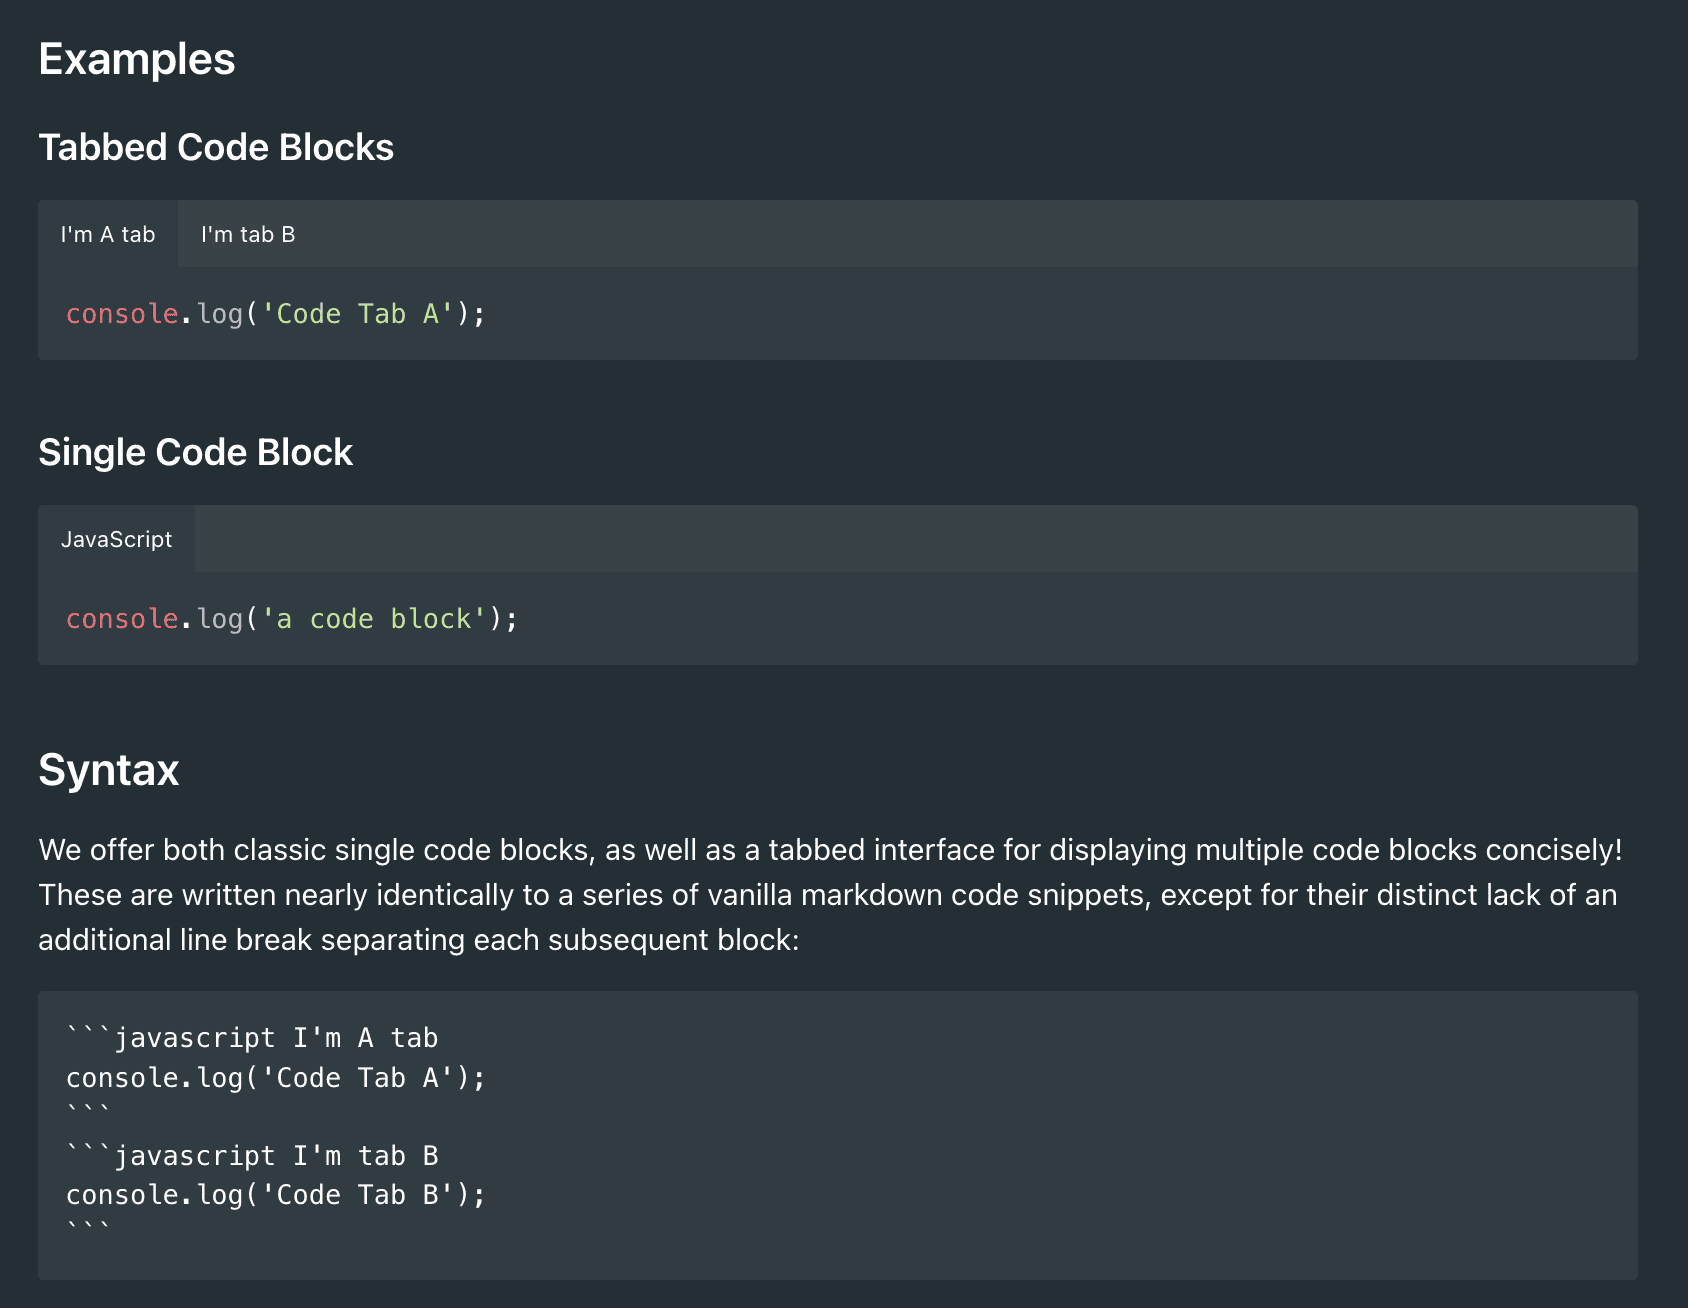Click the console.log('a code block') code line
This screenshot has height=1308, width=1688.
(x=292, y=619)
